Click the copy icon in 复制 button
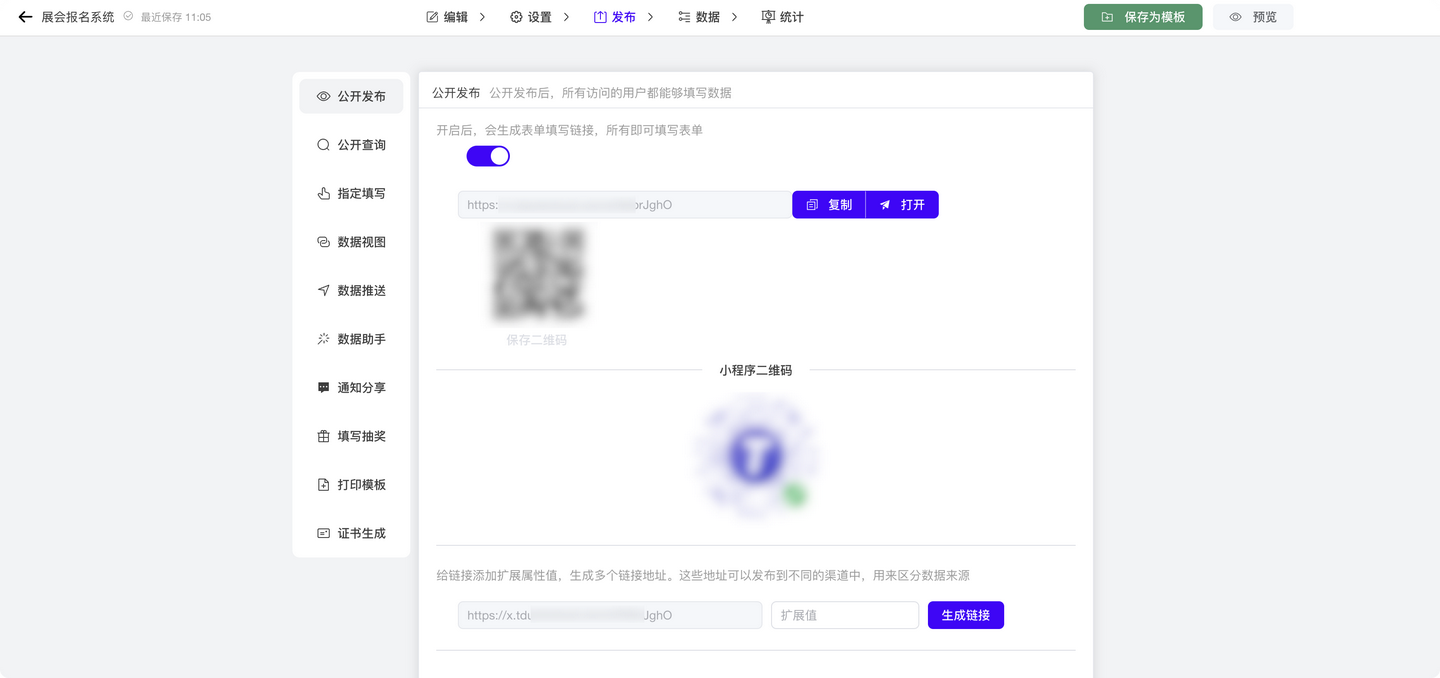Viewport: 1440px width, 678px height. 812,205
